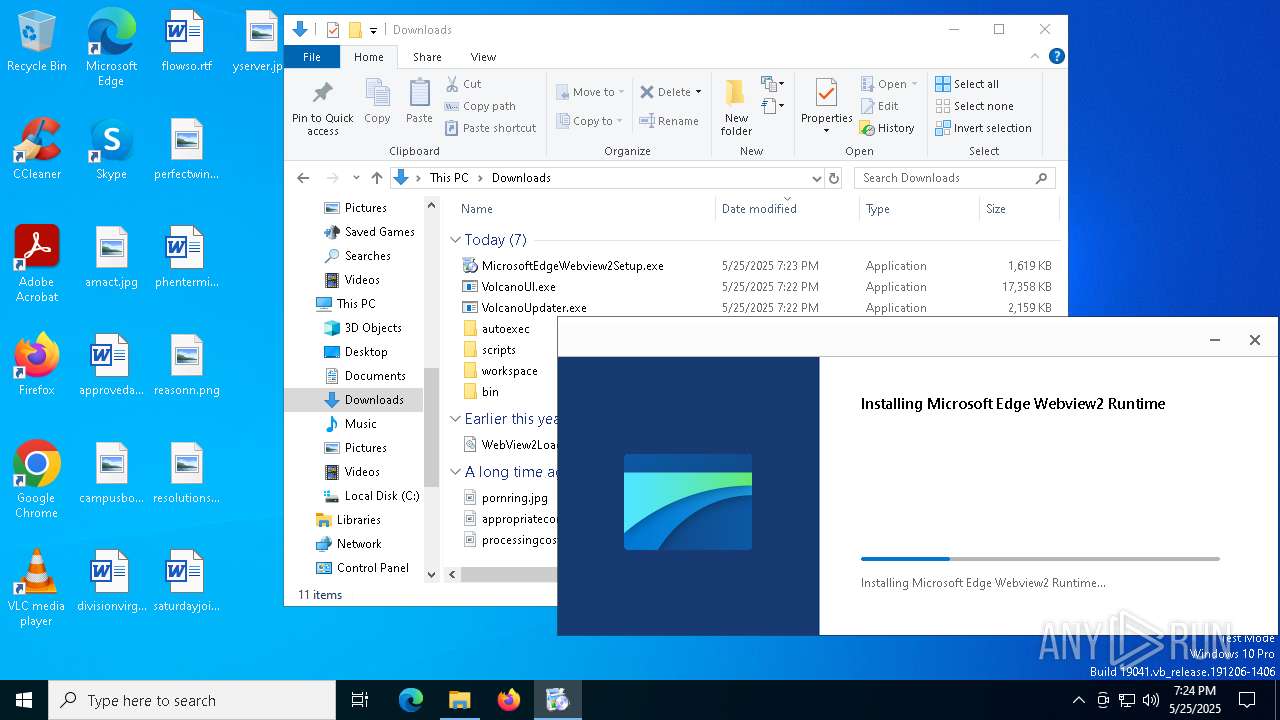
Task: Click the Copy ribbon icon
Action: (x=377, y=101)
